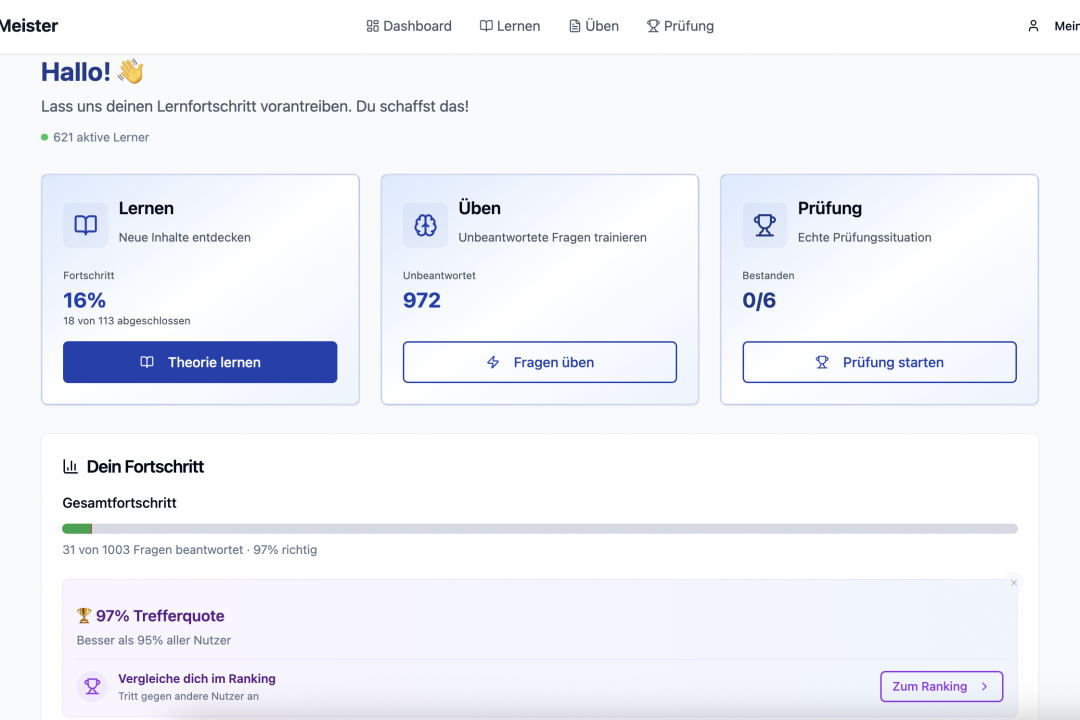This screenshot has height=720, width=1080.
Task: Switch to the Prüfung navigation tab
Action: click(680, 26)
